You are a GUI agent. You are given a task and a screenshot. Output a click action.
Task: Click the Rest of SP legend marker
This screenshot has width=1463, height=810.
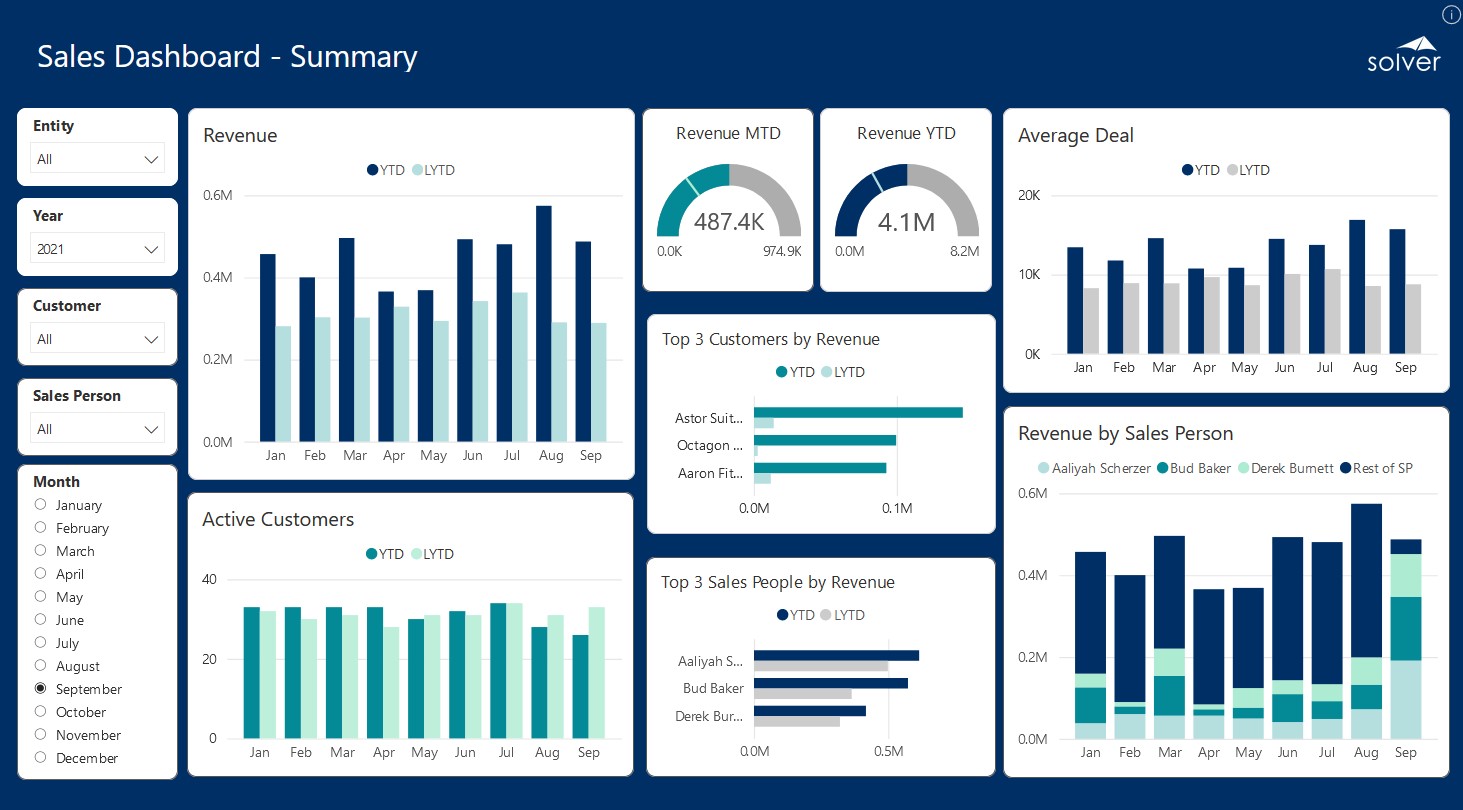[1344, 468]
